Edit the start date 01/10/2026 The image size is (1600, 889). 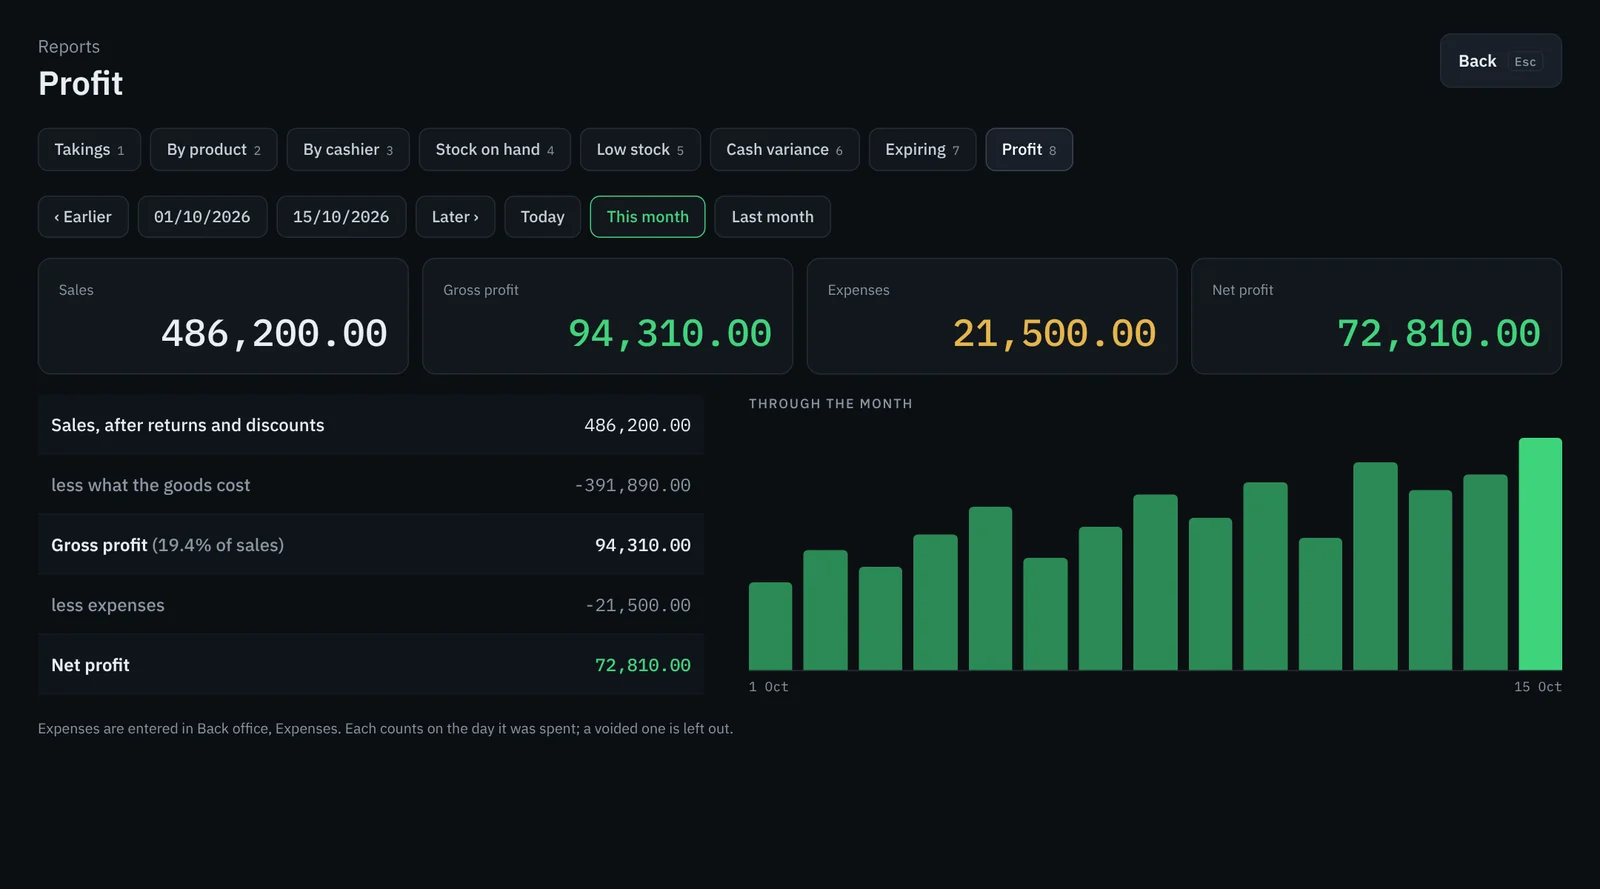tap(202, 217)
